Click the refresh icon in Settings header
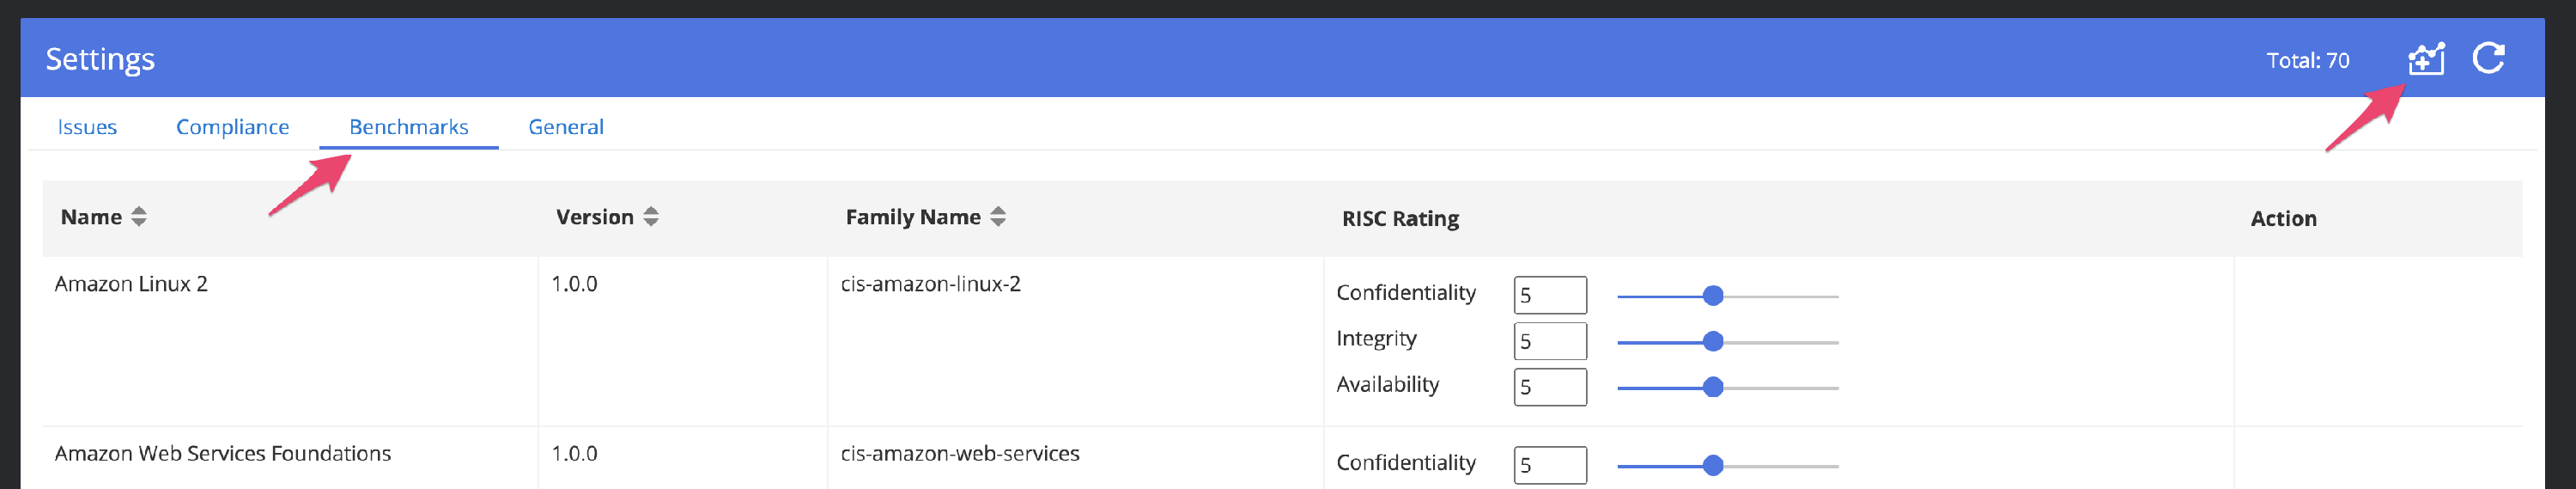 point(2488,59)
